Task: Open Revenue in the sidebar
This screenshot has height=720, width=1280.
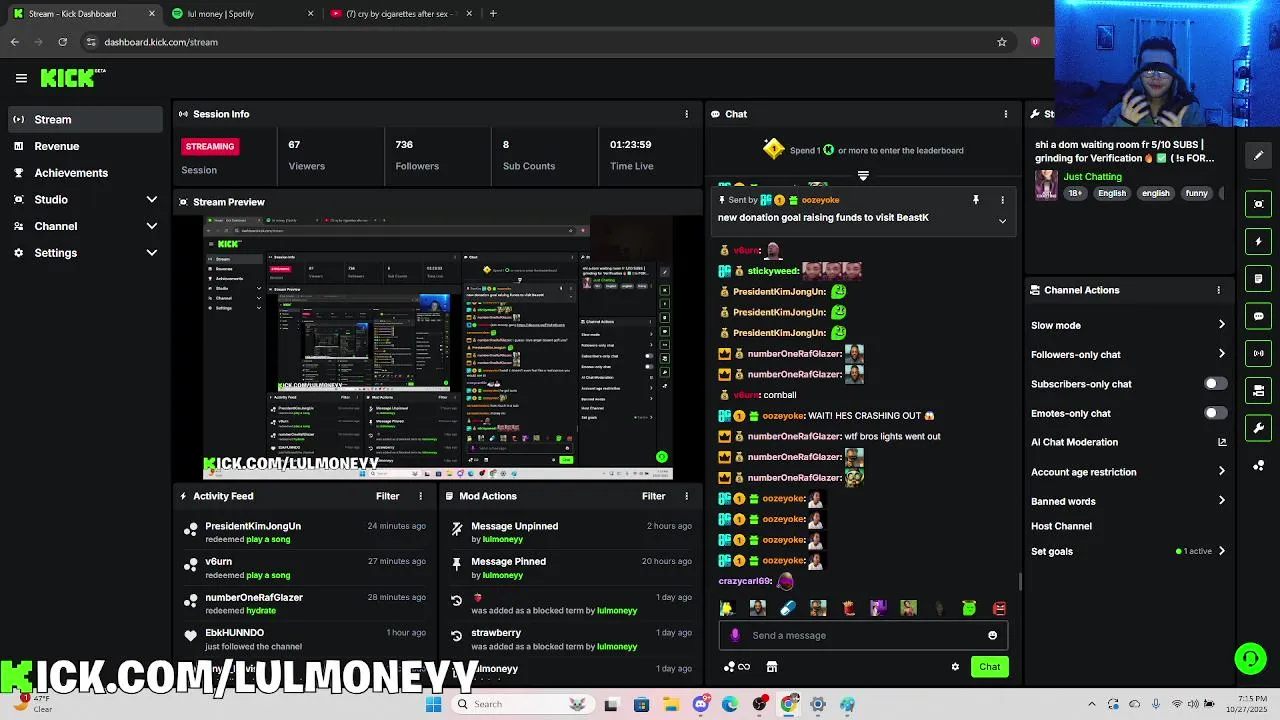Action: pyautogui.click(x=85, y=146)
